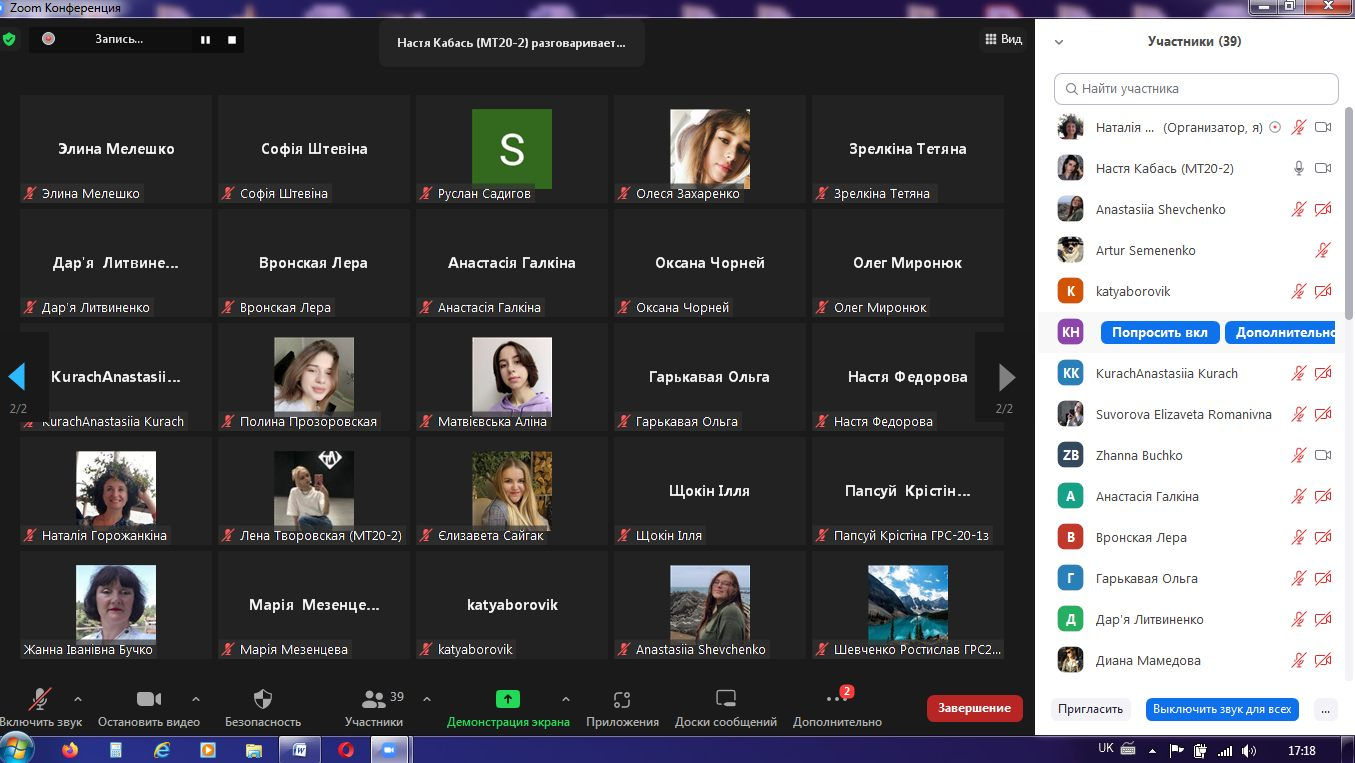Image resolution: width=1355 pixels, height=763 pixels.
Task: Click Олеся Захаренко video tile photo
Action: tap(710, 149)
